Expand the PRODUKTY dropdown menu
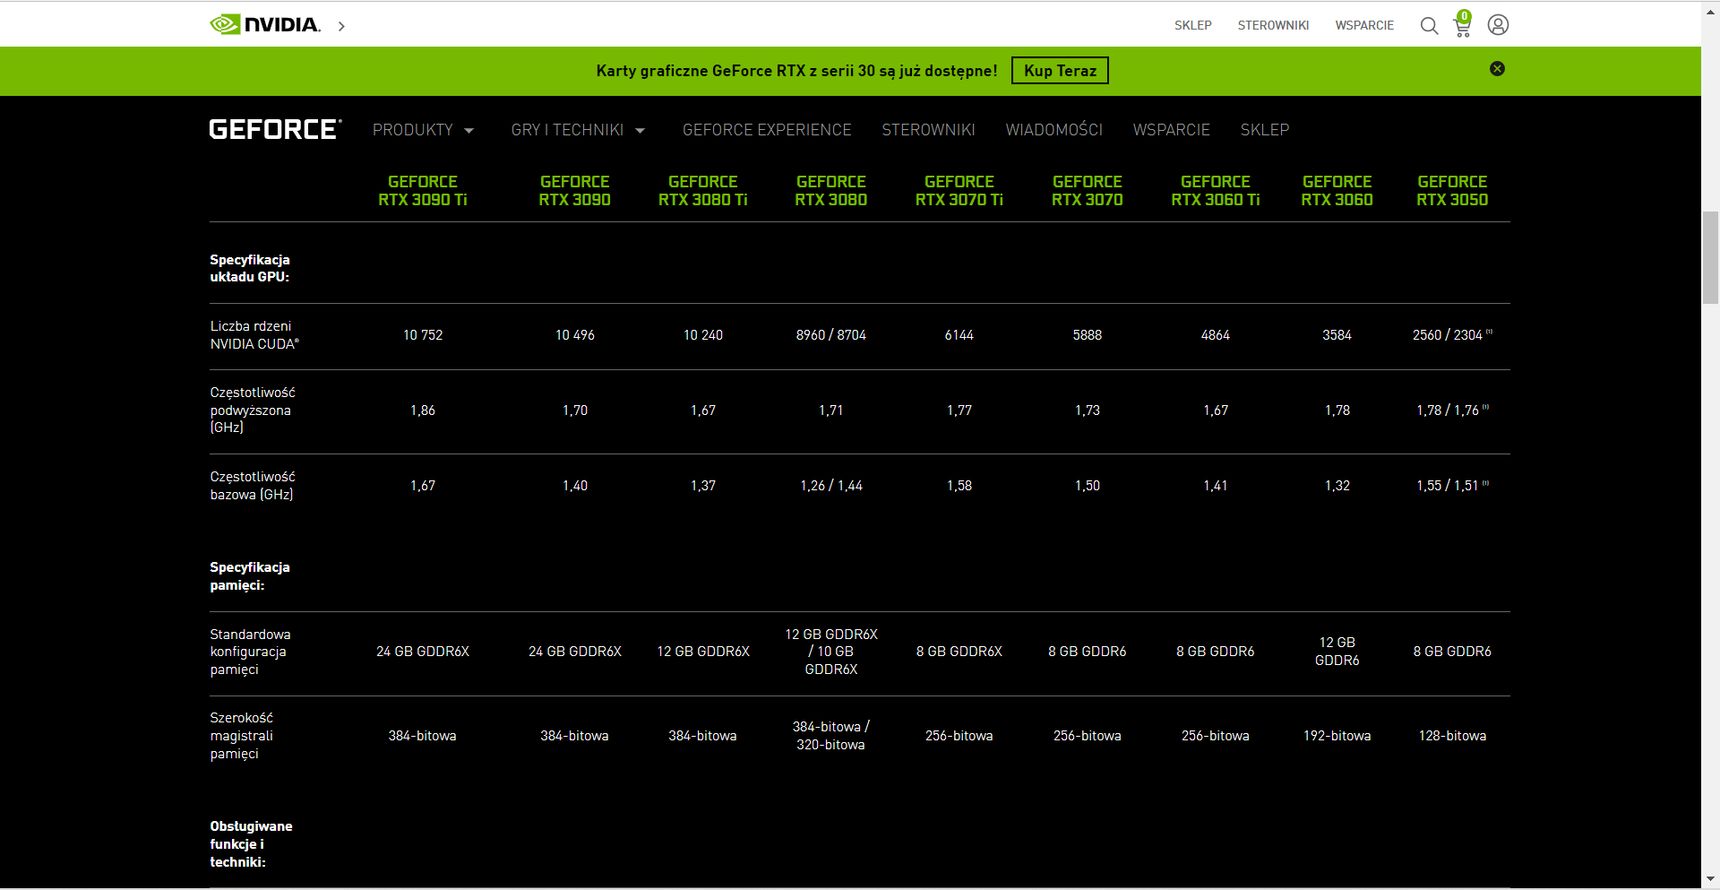1720x890 pixels. pyautogui.click(x=423, y=130)
